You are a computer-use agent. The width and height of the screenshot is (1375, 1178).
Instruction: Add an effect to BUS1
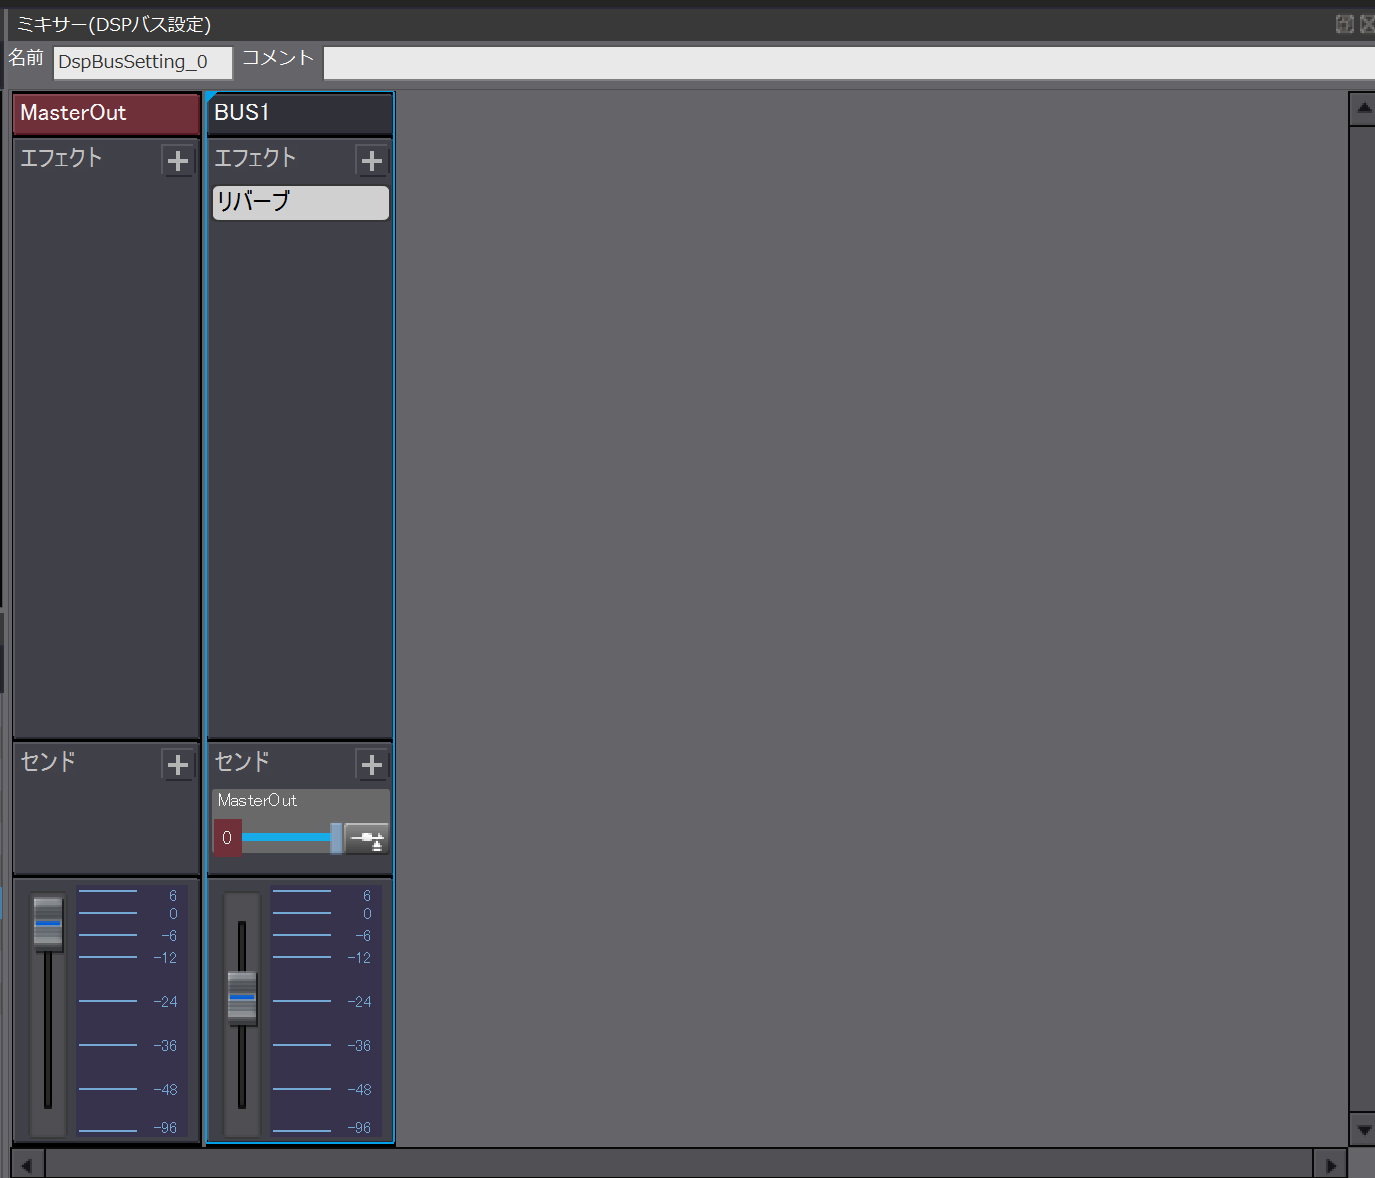tap(371, 160)
